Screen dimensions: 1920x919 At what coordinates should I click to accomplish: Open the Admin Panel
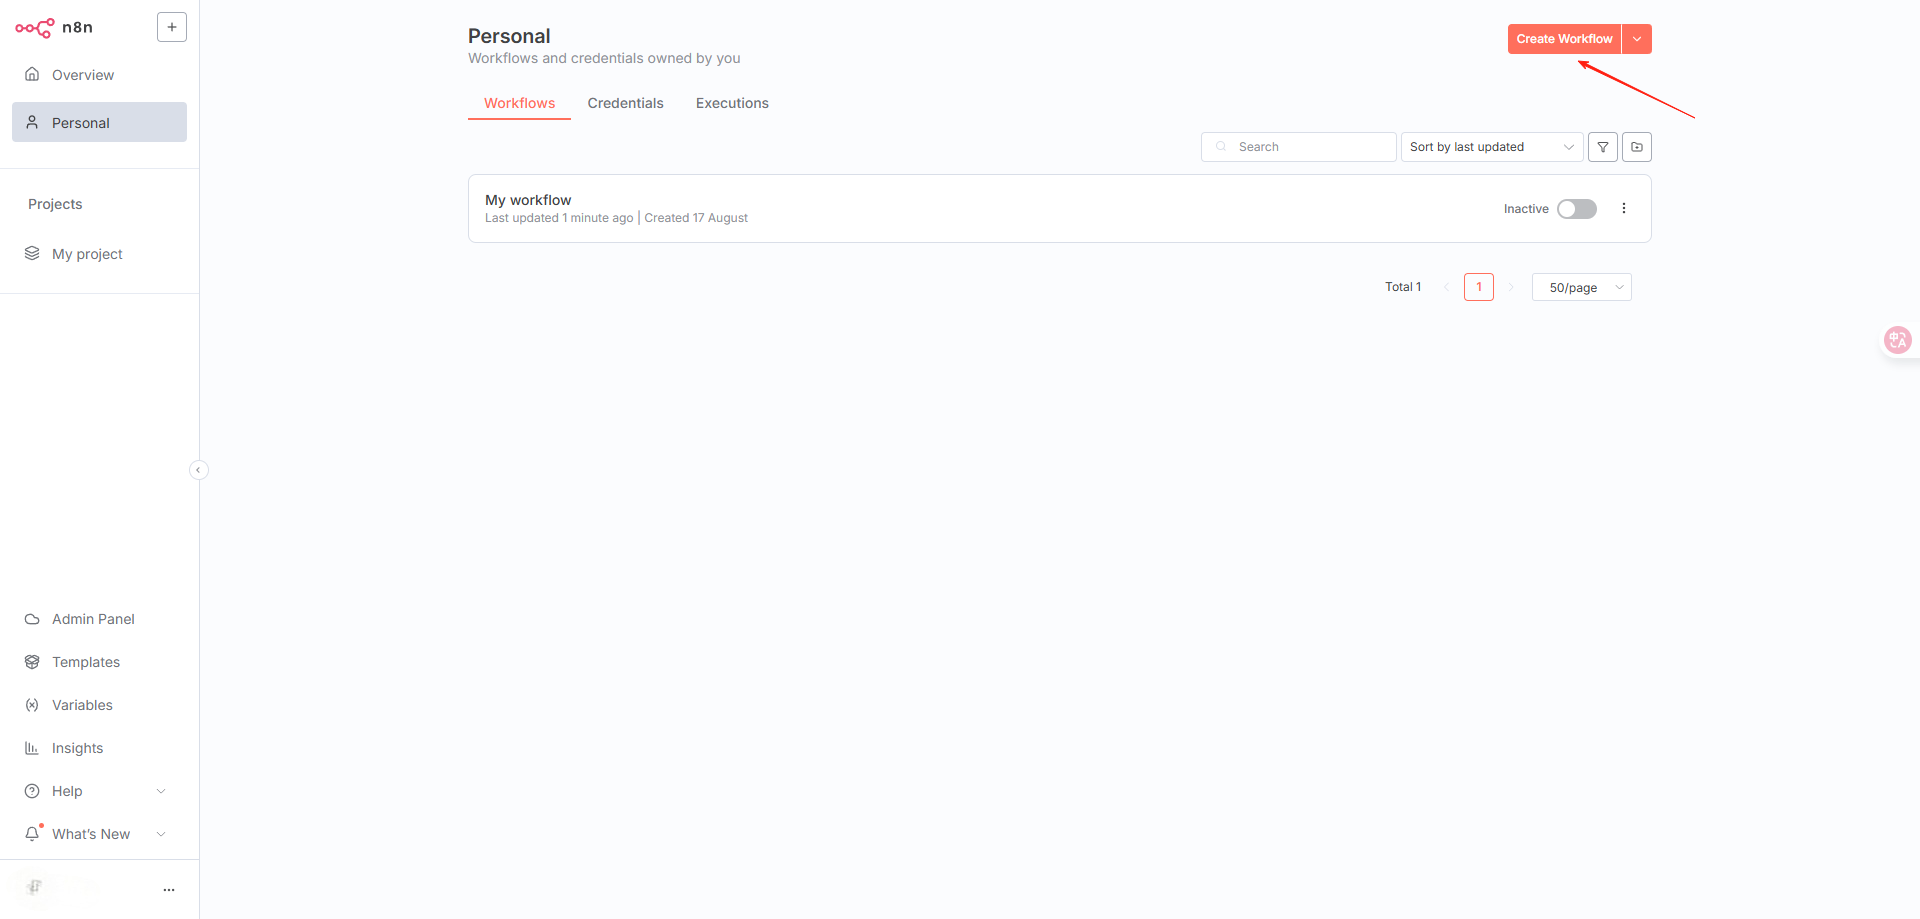(x=99, y=619)
